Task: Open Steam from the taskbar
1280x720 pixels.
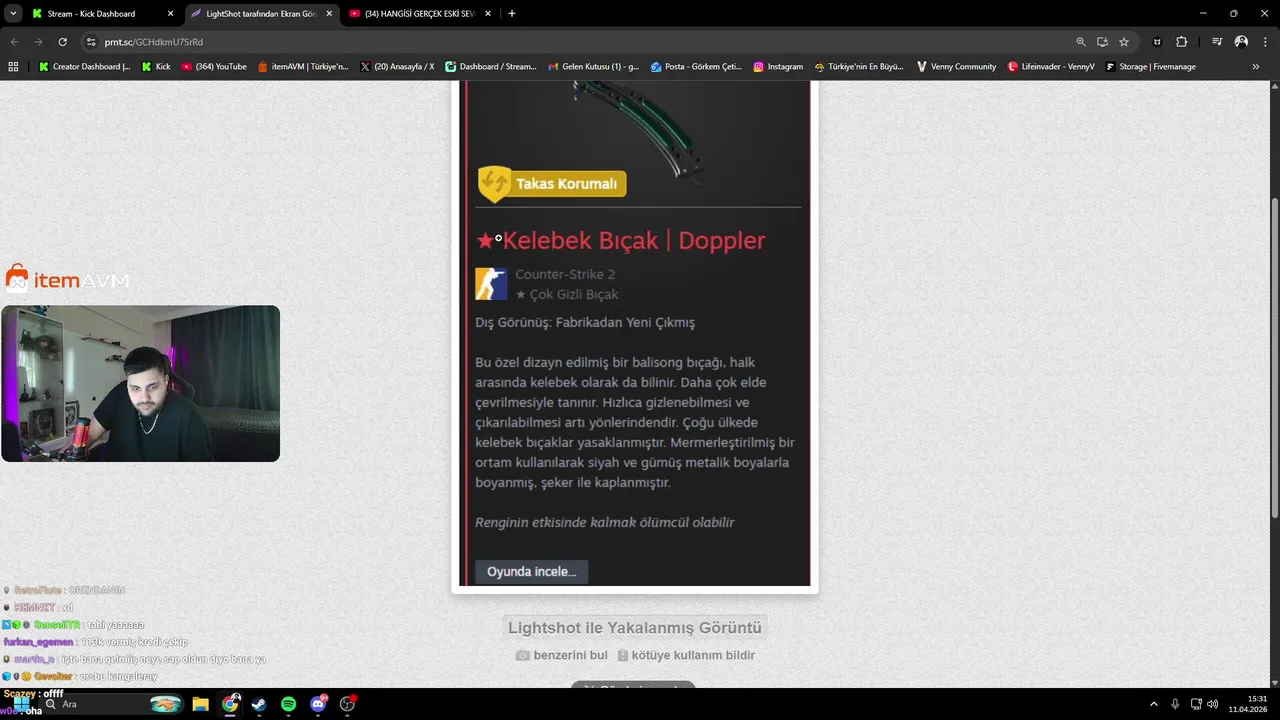Action: click(x=259, y=704)
